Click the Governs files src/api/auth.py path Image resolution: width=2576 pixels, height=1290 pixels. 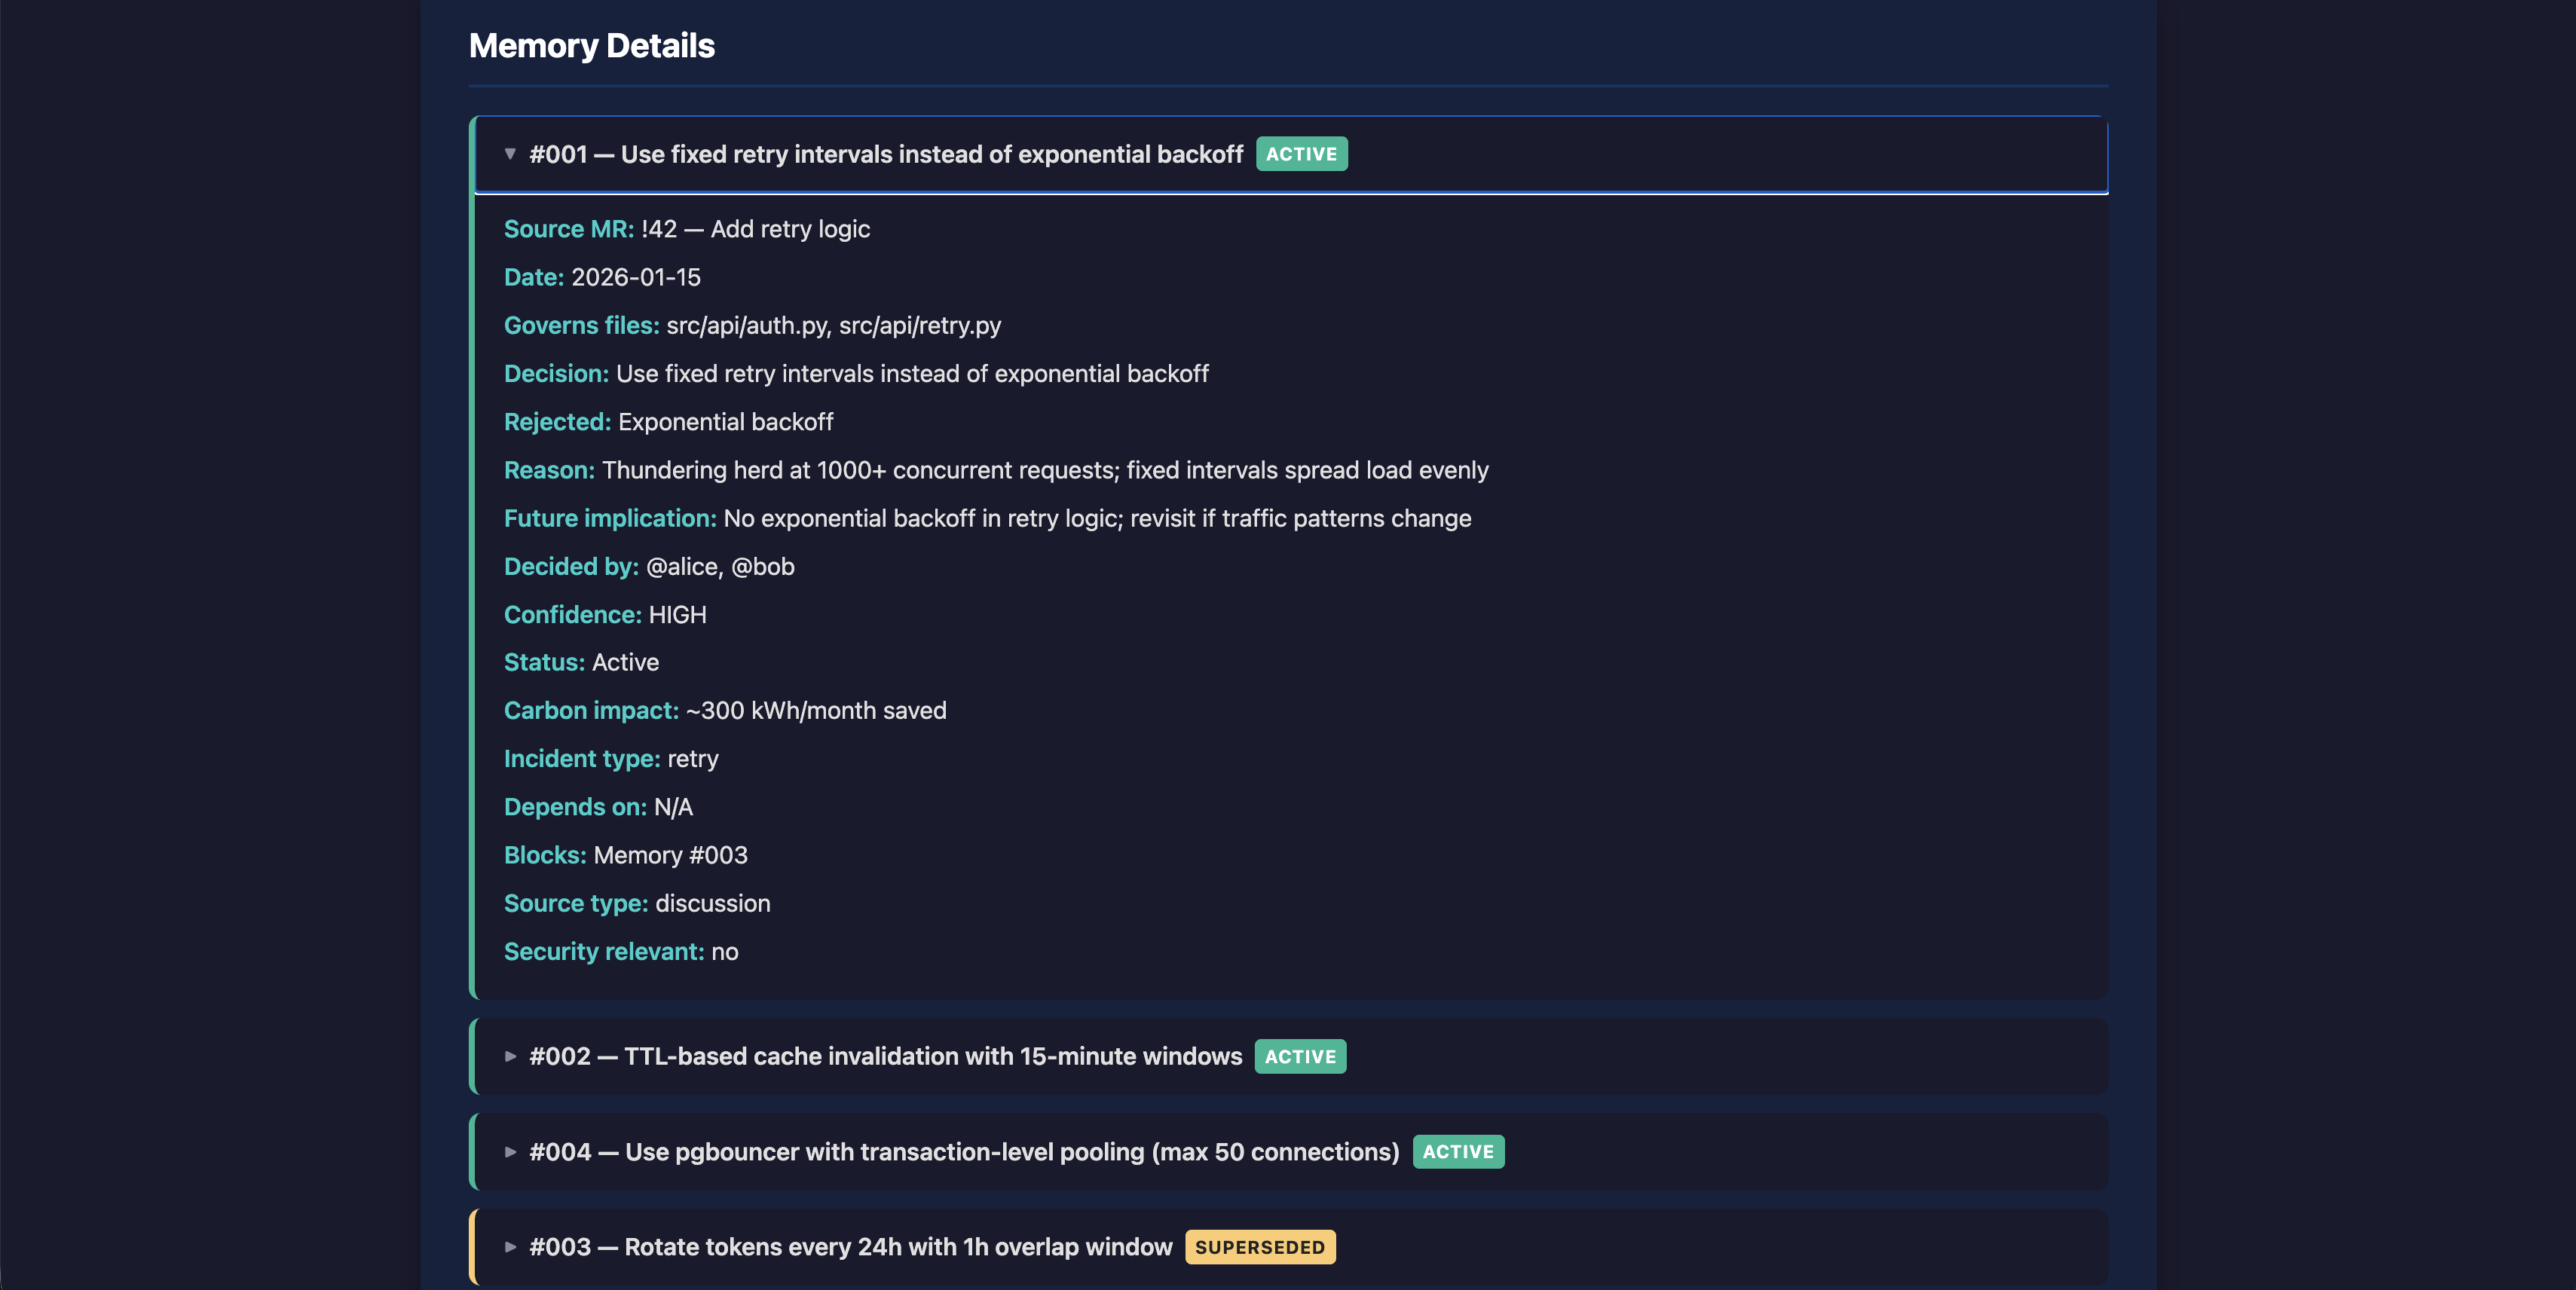pyautogui.click(x=747, y=325)
